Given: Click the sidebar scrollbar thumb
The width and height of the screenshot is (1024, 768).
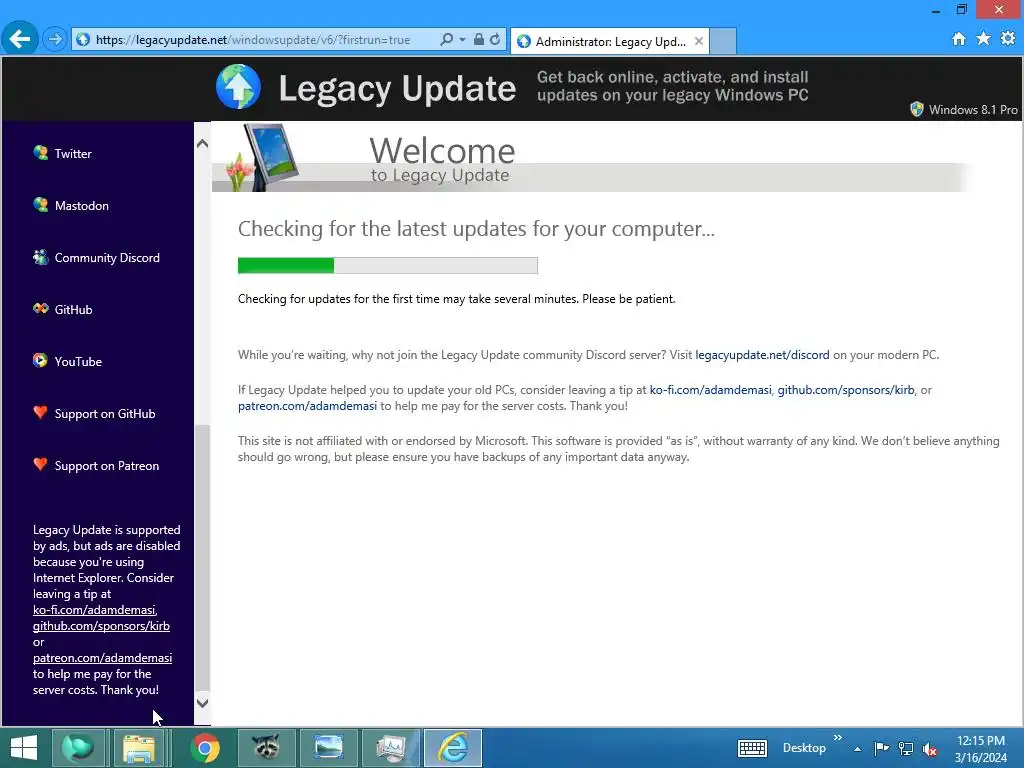Looking at the screenshot, I should tap(202, 556).
